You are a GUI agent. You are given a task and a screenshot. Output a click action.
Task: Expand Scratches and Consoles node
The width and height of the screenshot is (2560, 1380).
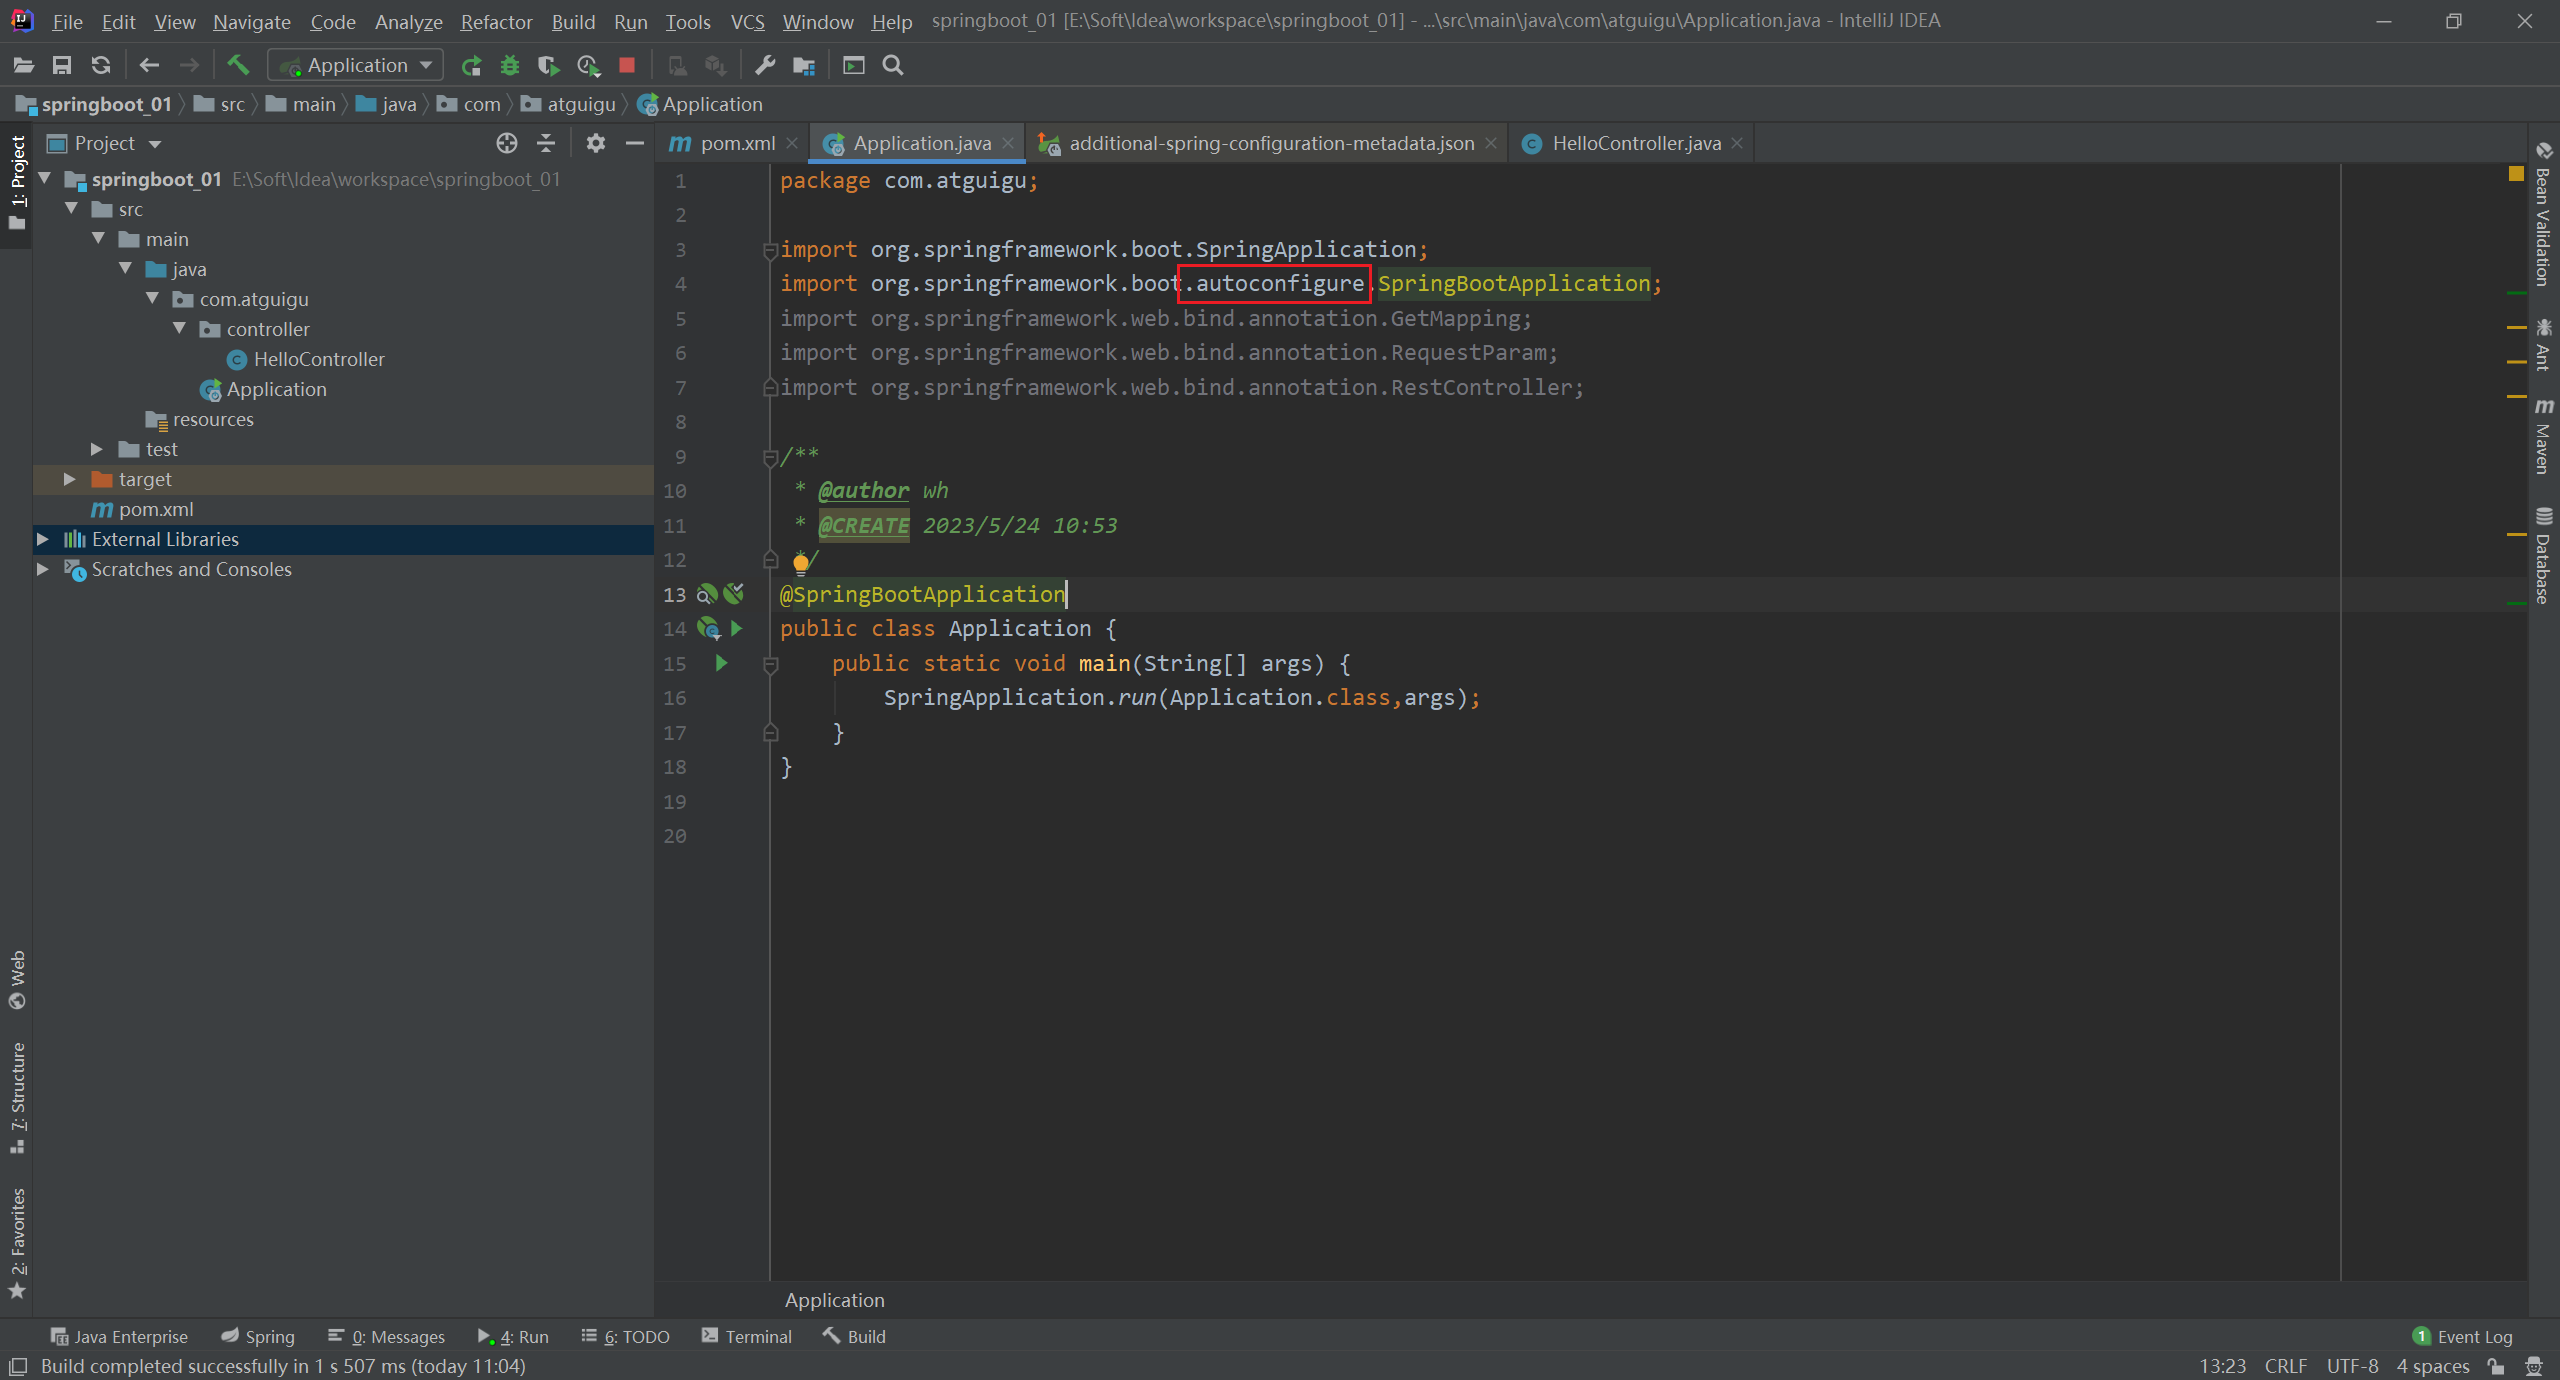coord(43,569)
